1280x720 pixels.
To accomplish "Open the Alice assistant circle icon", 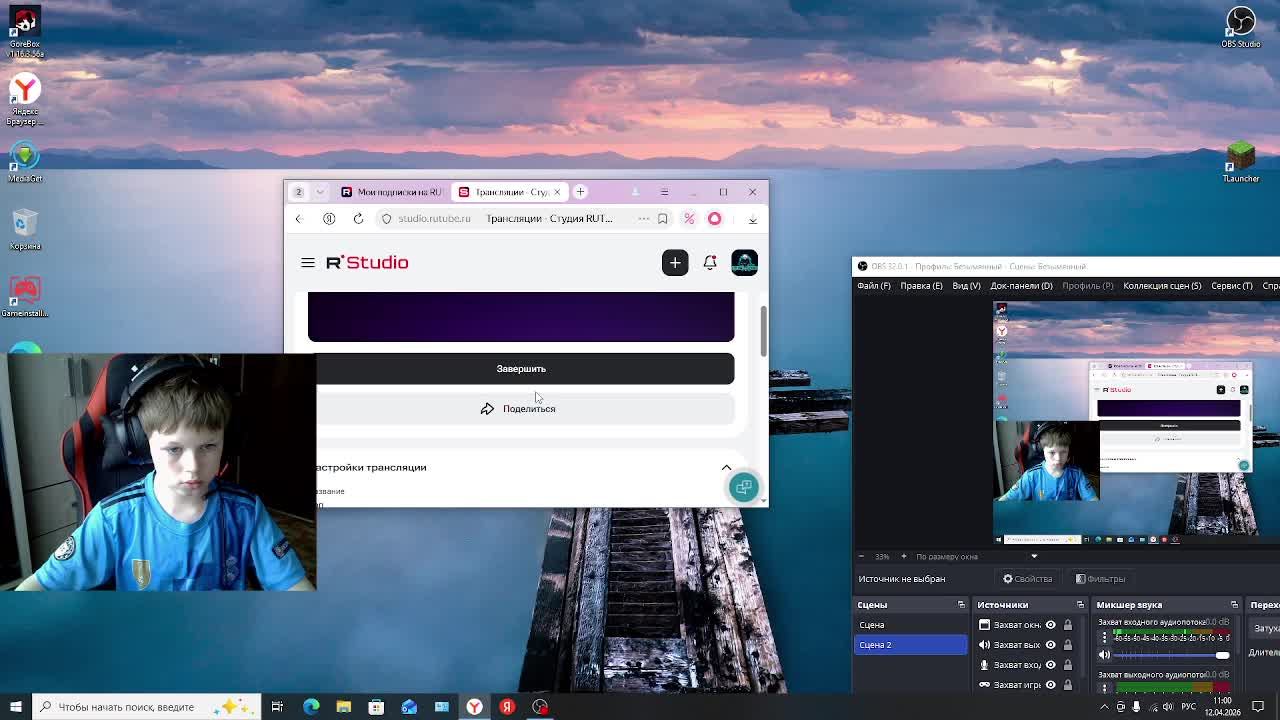I will pos(715,218).
